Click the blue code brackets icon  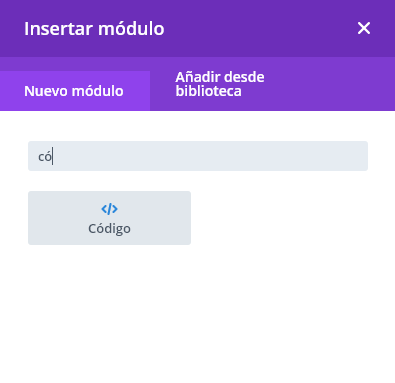pyautogui.click(x=109, y=209)
